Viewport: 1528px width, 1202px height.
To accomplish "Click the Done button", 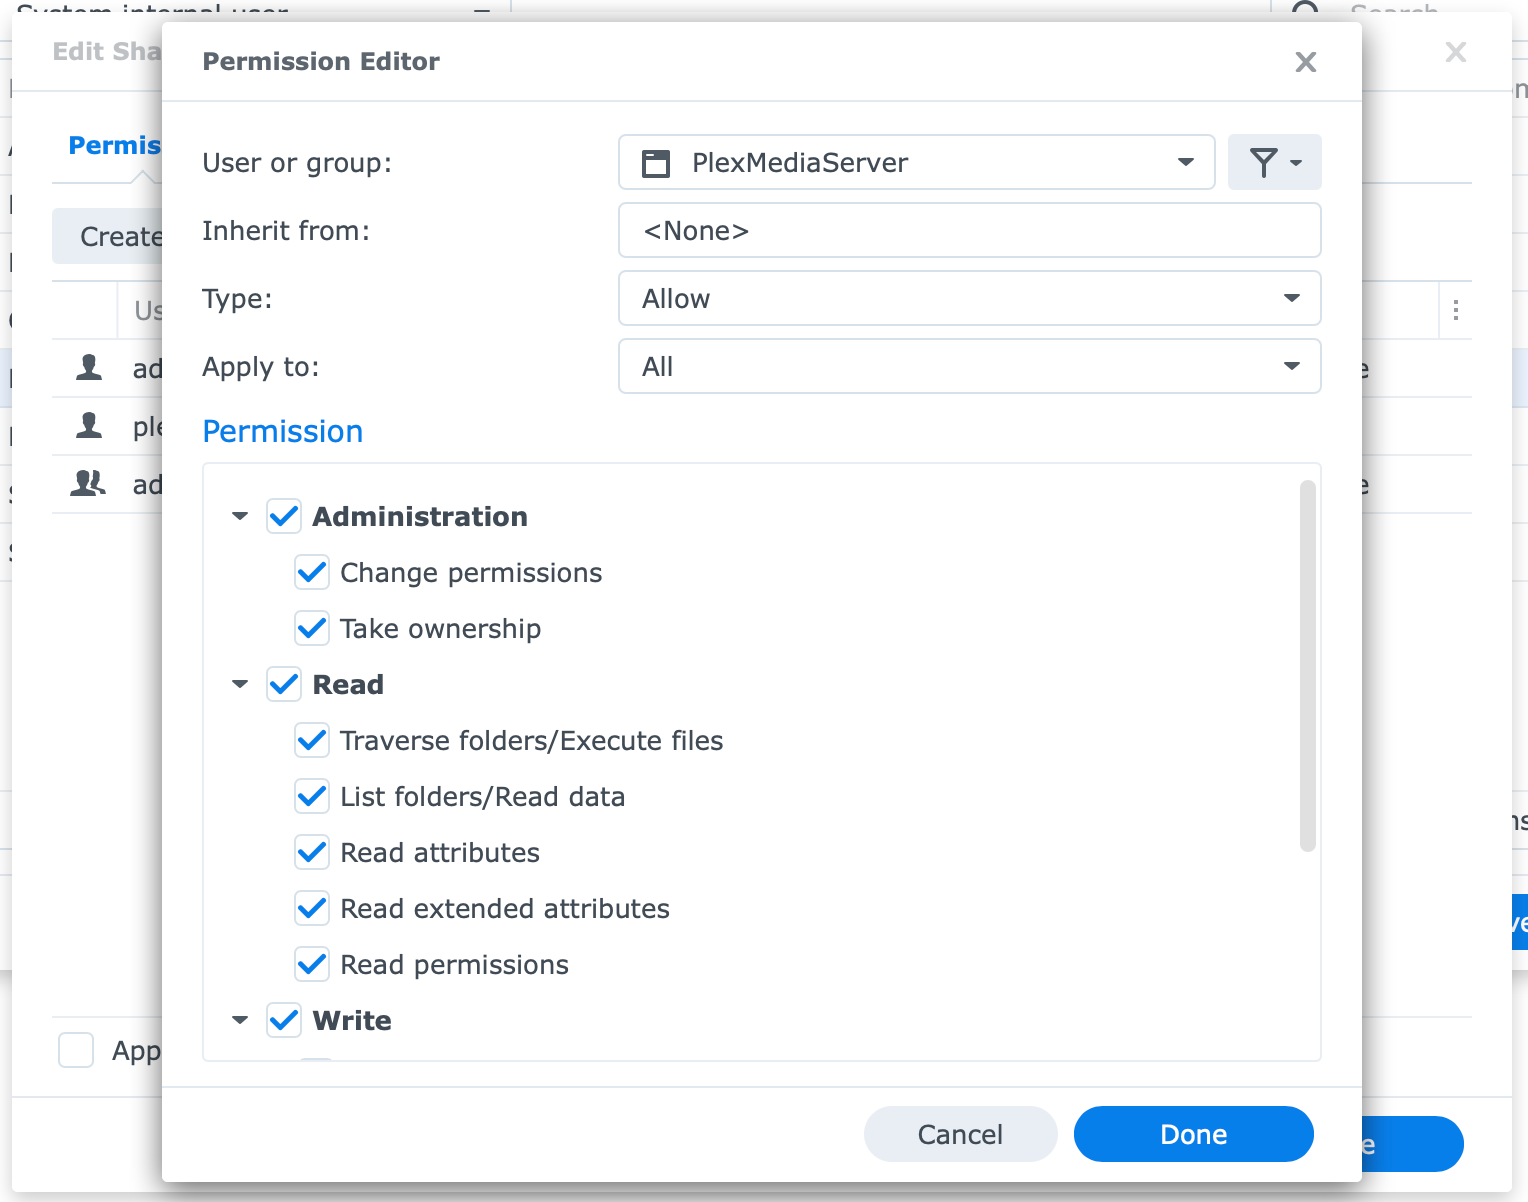I will (1193, 1134).
